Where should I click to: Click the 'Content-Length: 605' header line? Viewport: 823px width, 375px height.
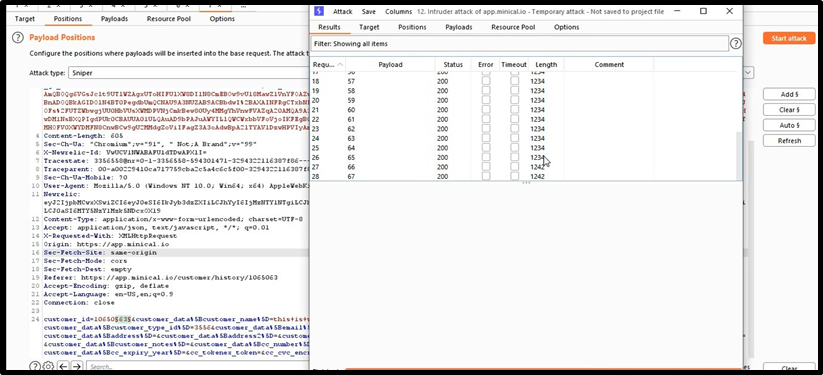83,136
